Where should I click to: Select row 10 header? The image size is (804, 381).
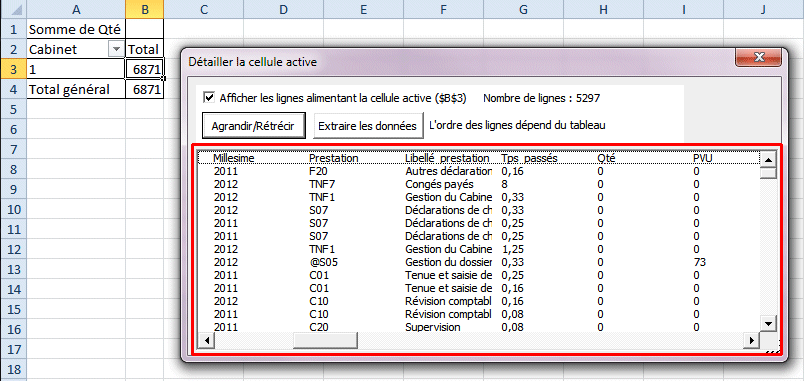coord(13,209)
